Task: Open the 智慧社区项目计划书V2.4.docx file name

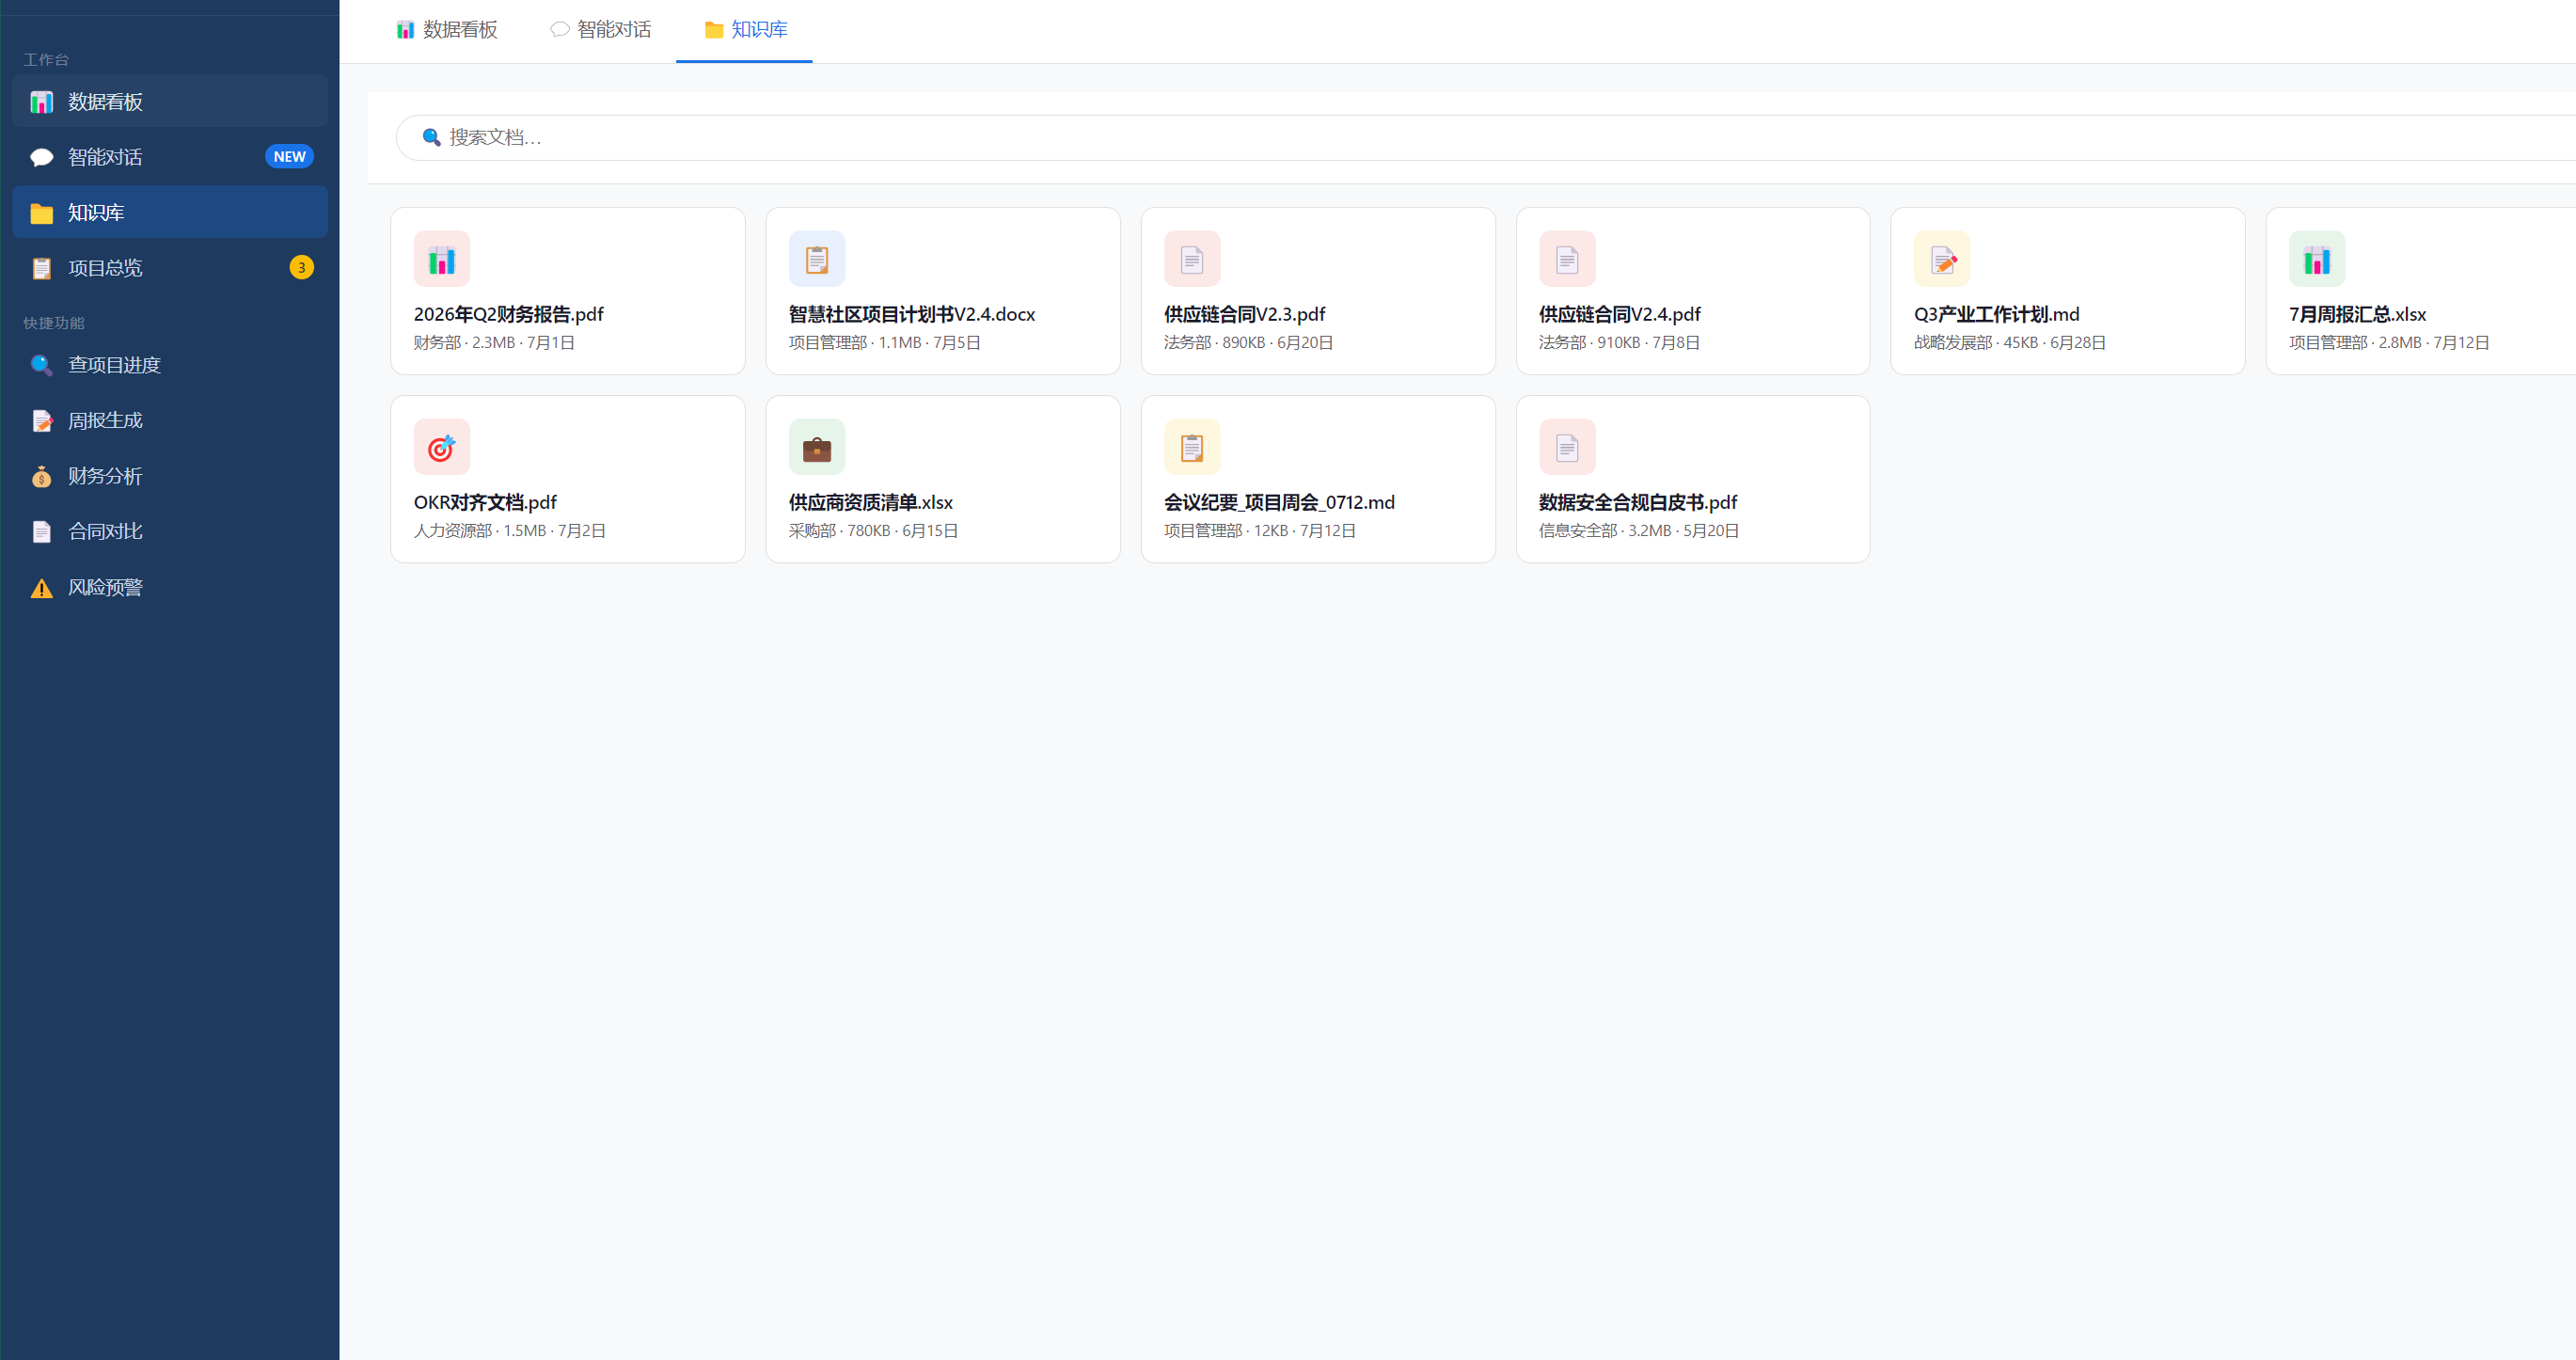Action: coord(912,315)
